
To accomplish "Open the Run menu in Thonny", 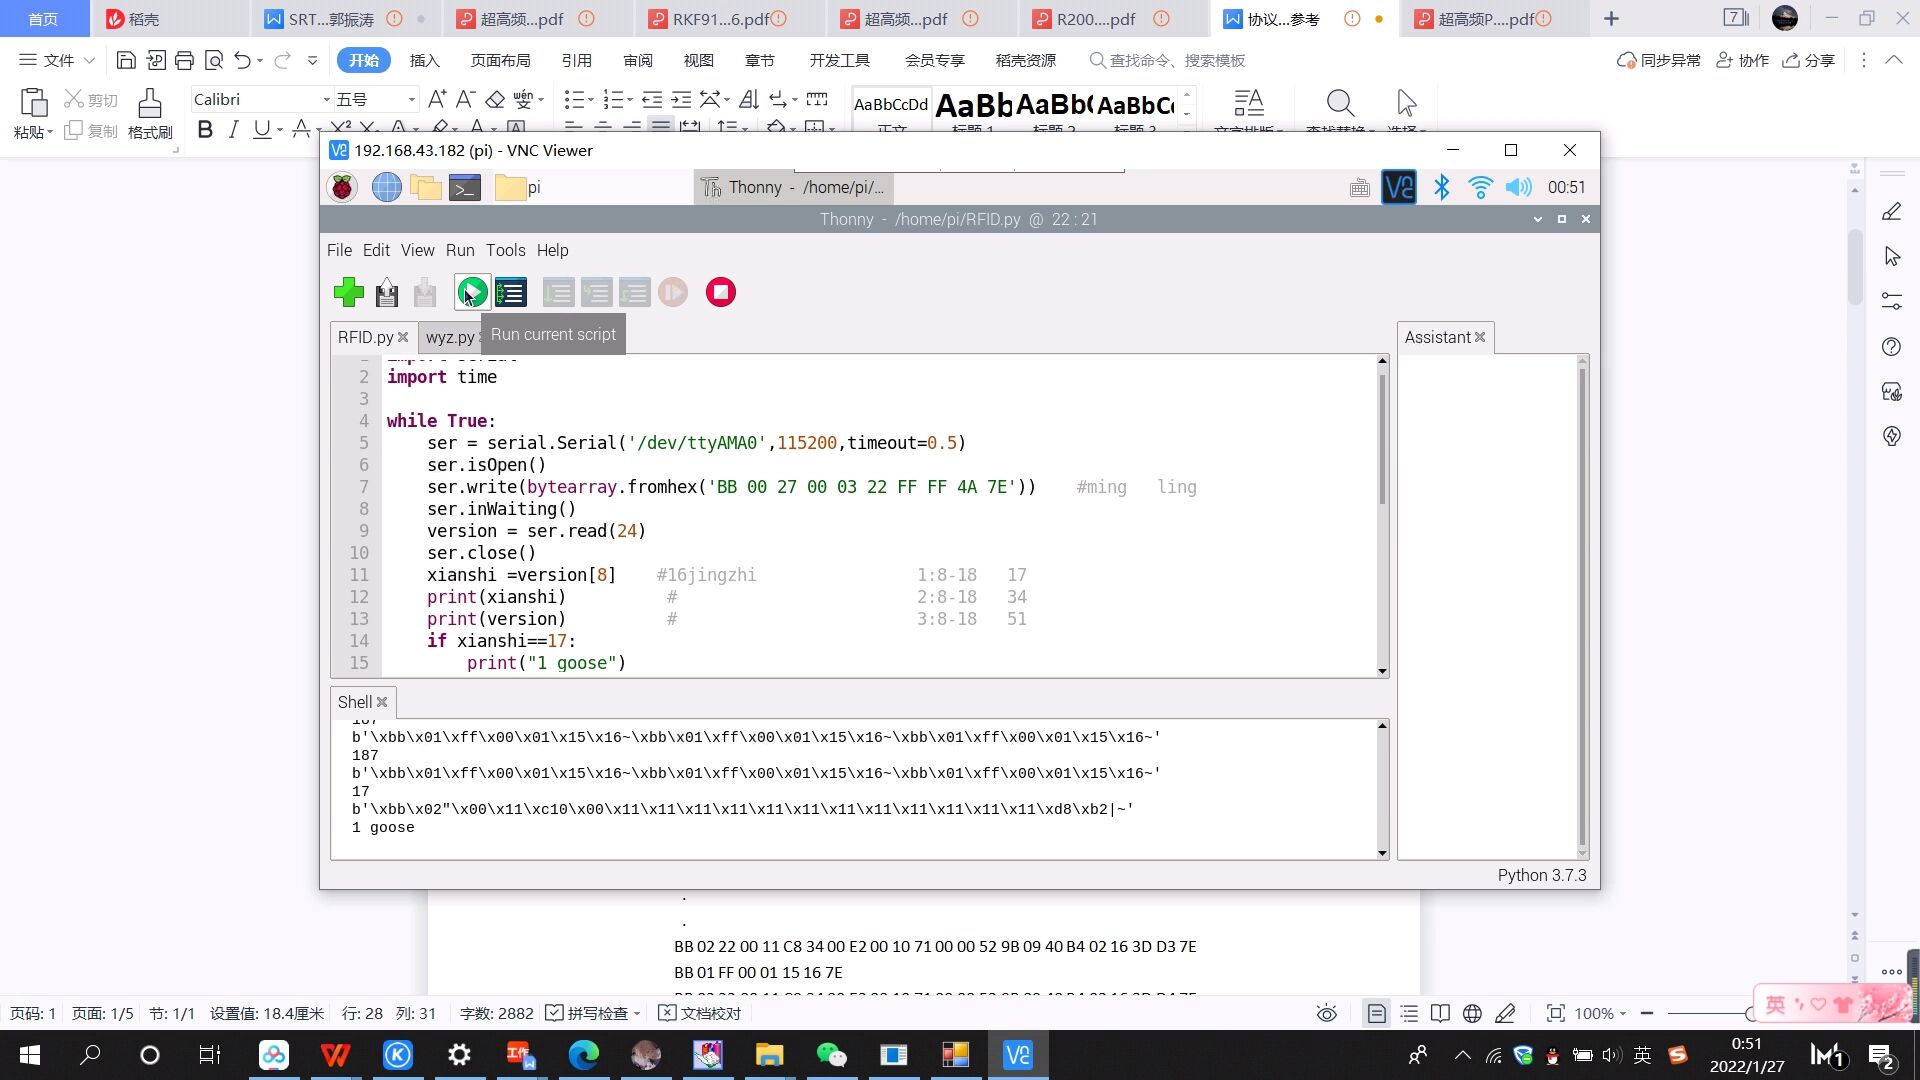I will 459,251.
